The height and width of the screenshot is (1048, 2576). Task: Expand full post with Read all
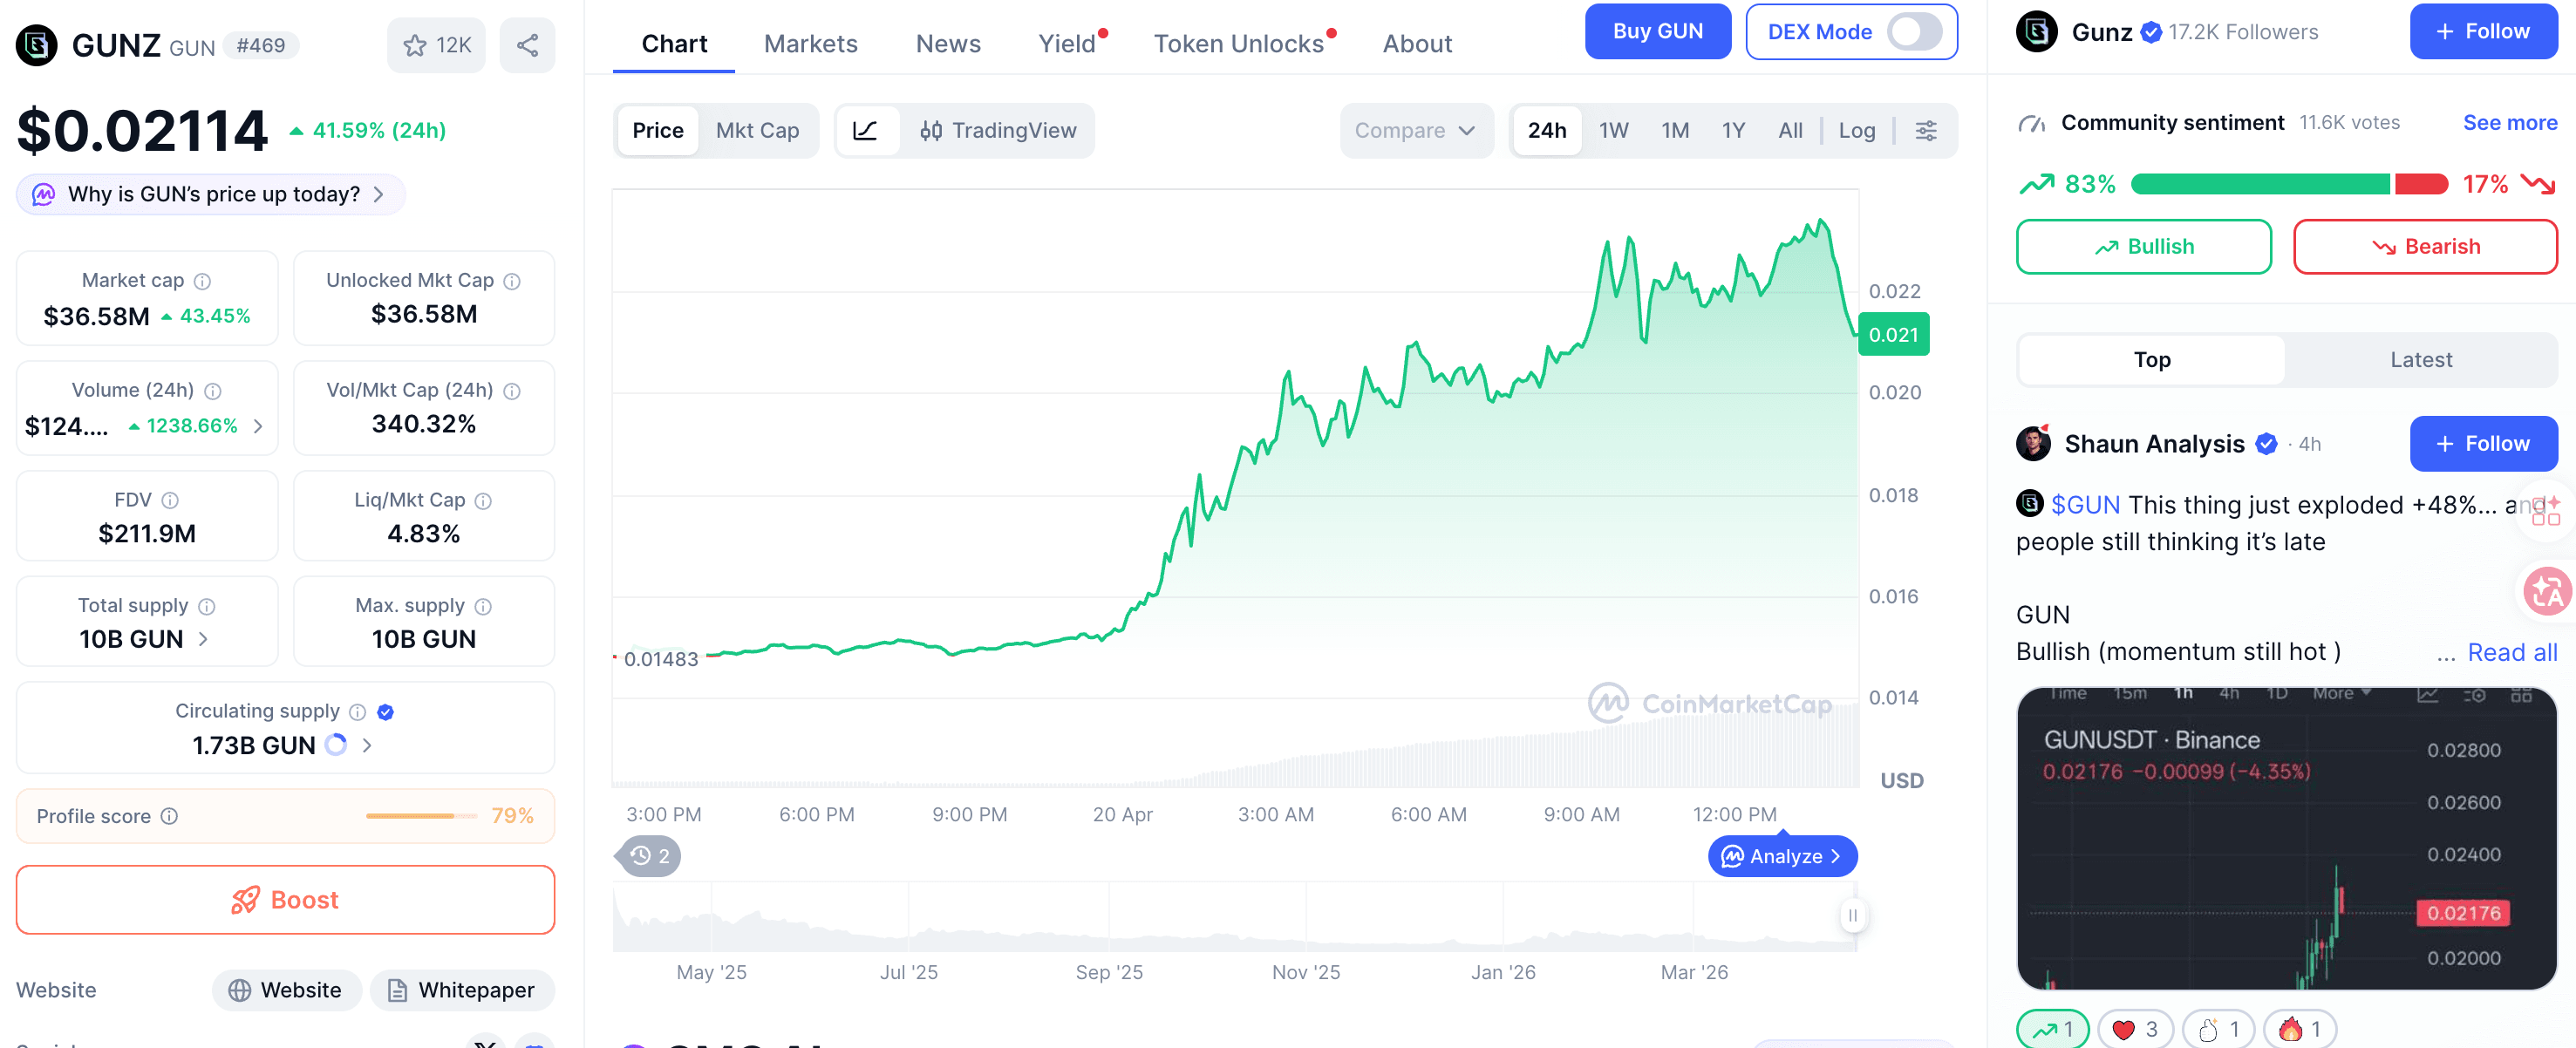click(2512, 653)
